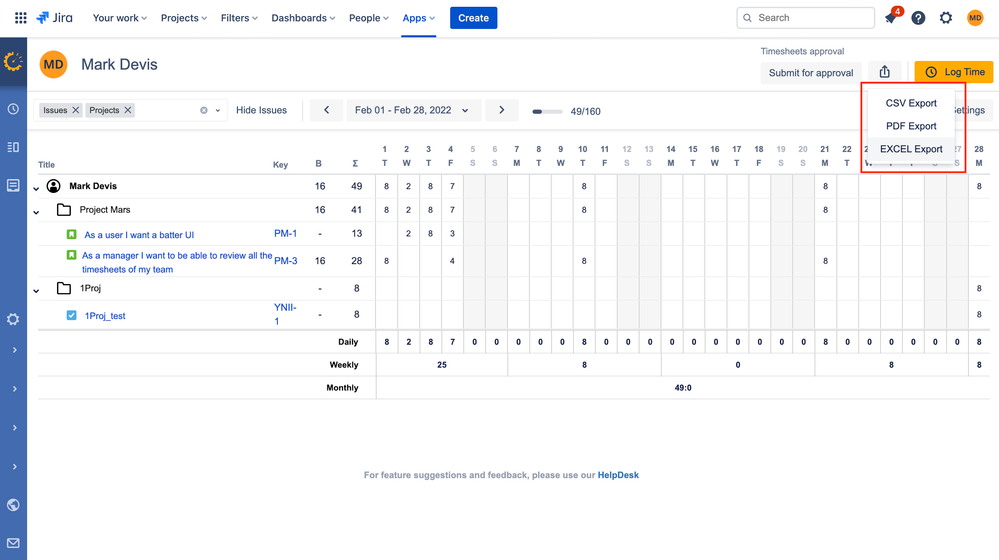Click the Jira logo
Image resolution: width=999 pixels, height=560 pixels.
pyautogui.click(x=55, y=18)
